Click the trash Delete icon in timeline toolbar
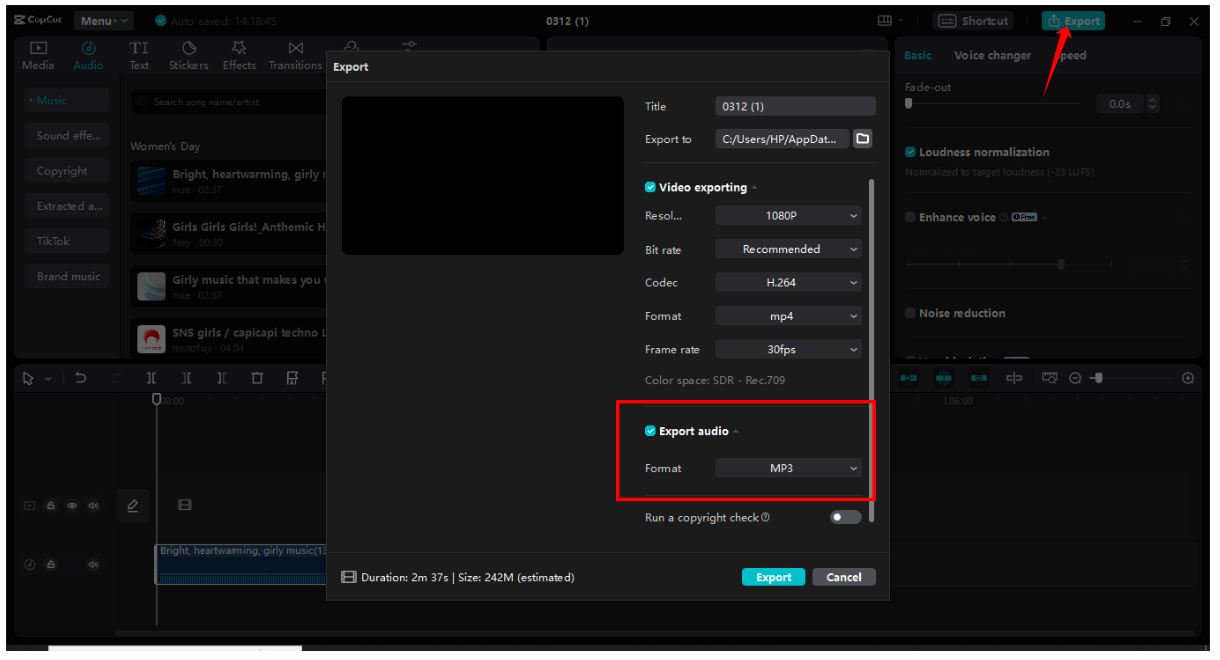 [x=257, y=378]
